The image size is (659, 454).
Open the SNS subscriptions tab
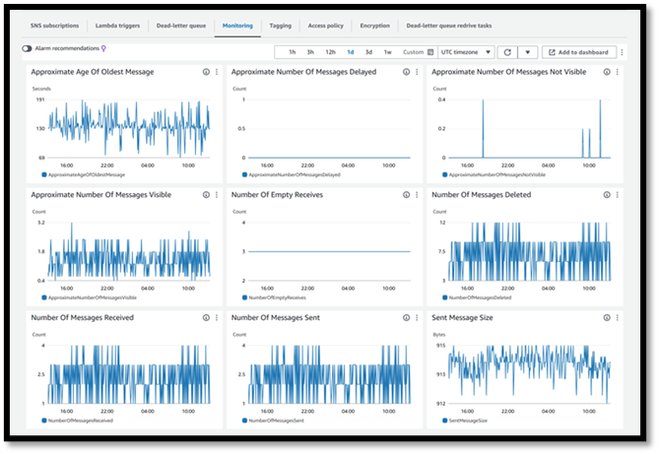(55, 26)
